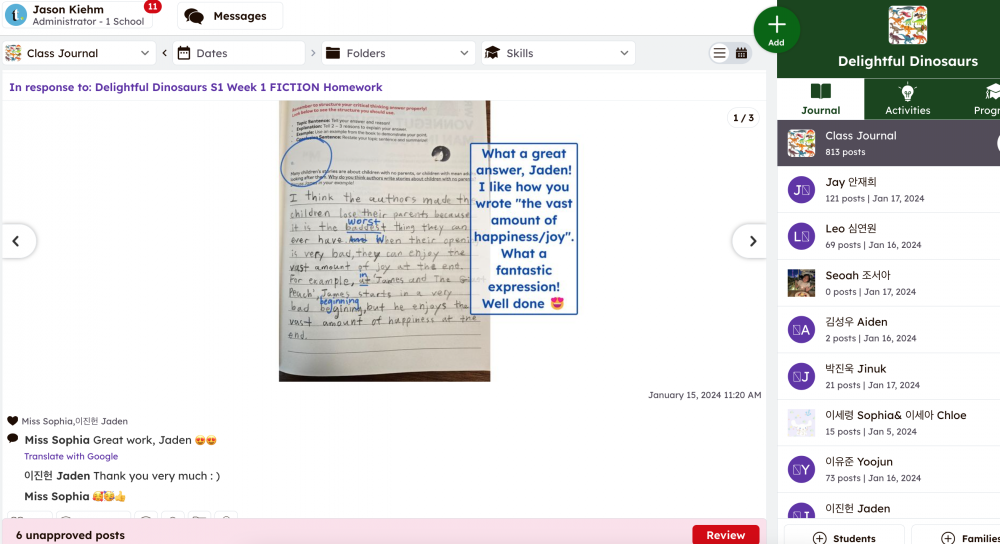
Task: Click the Messages speech bubble icon
Action: point(194,17)
